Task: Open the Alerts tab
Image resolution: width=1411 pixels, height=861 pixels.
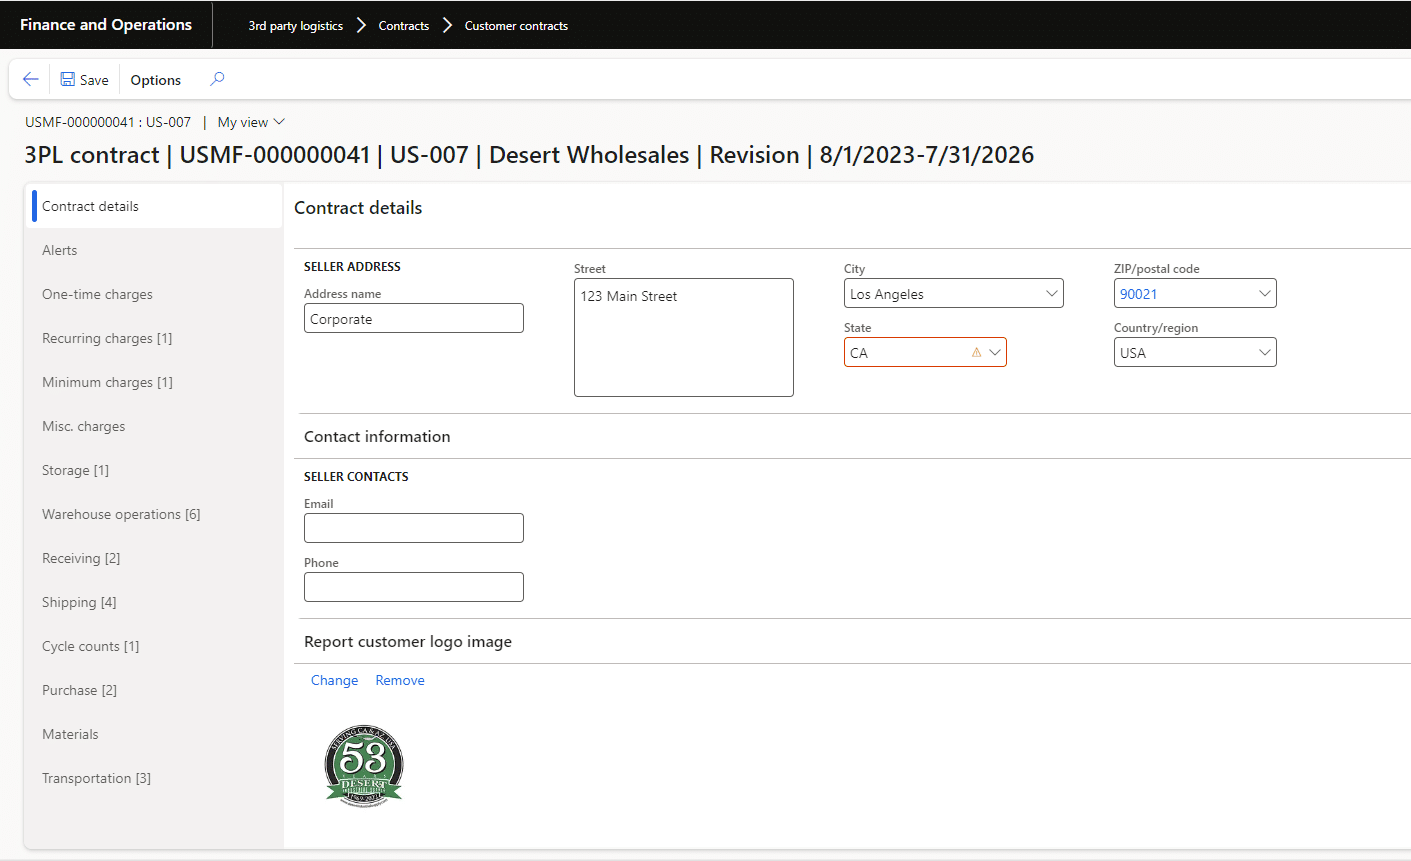Action: (154, 250)
